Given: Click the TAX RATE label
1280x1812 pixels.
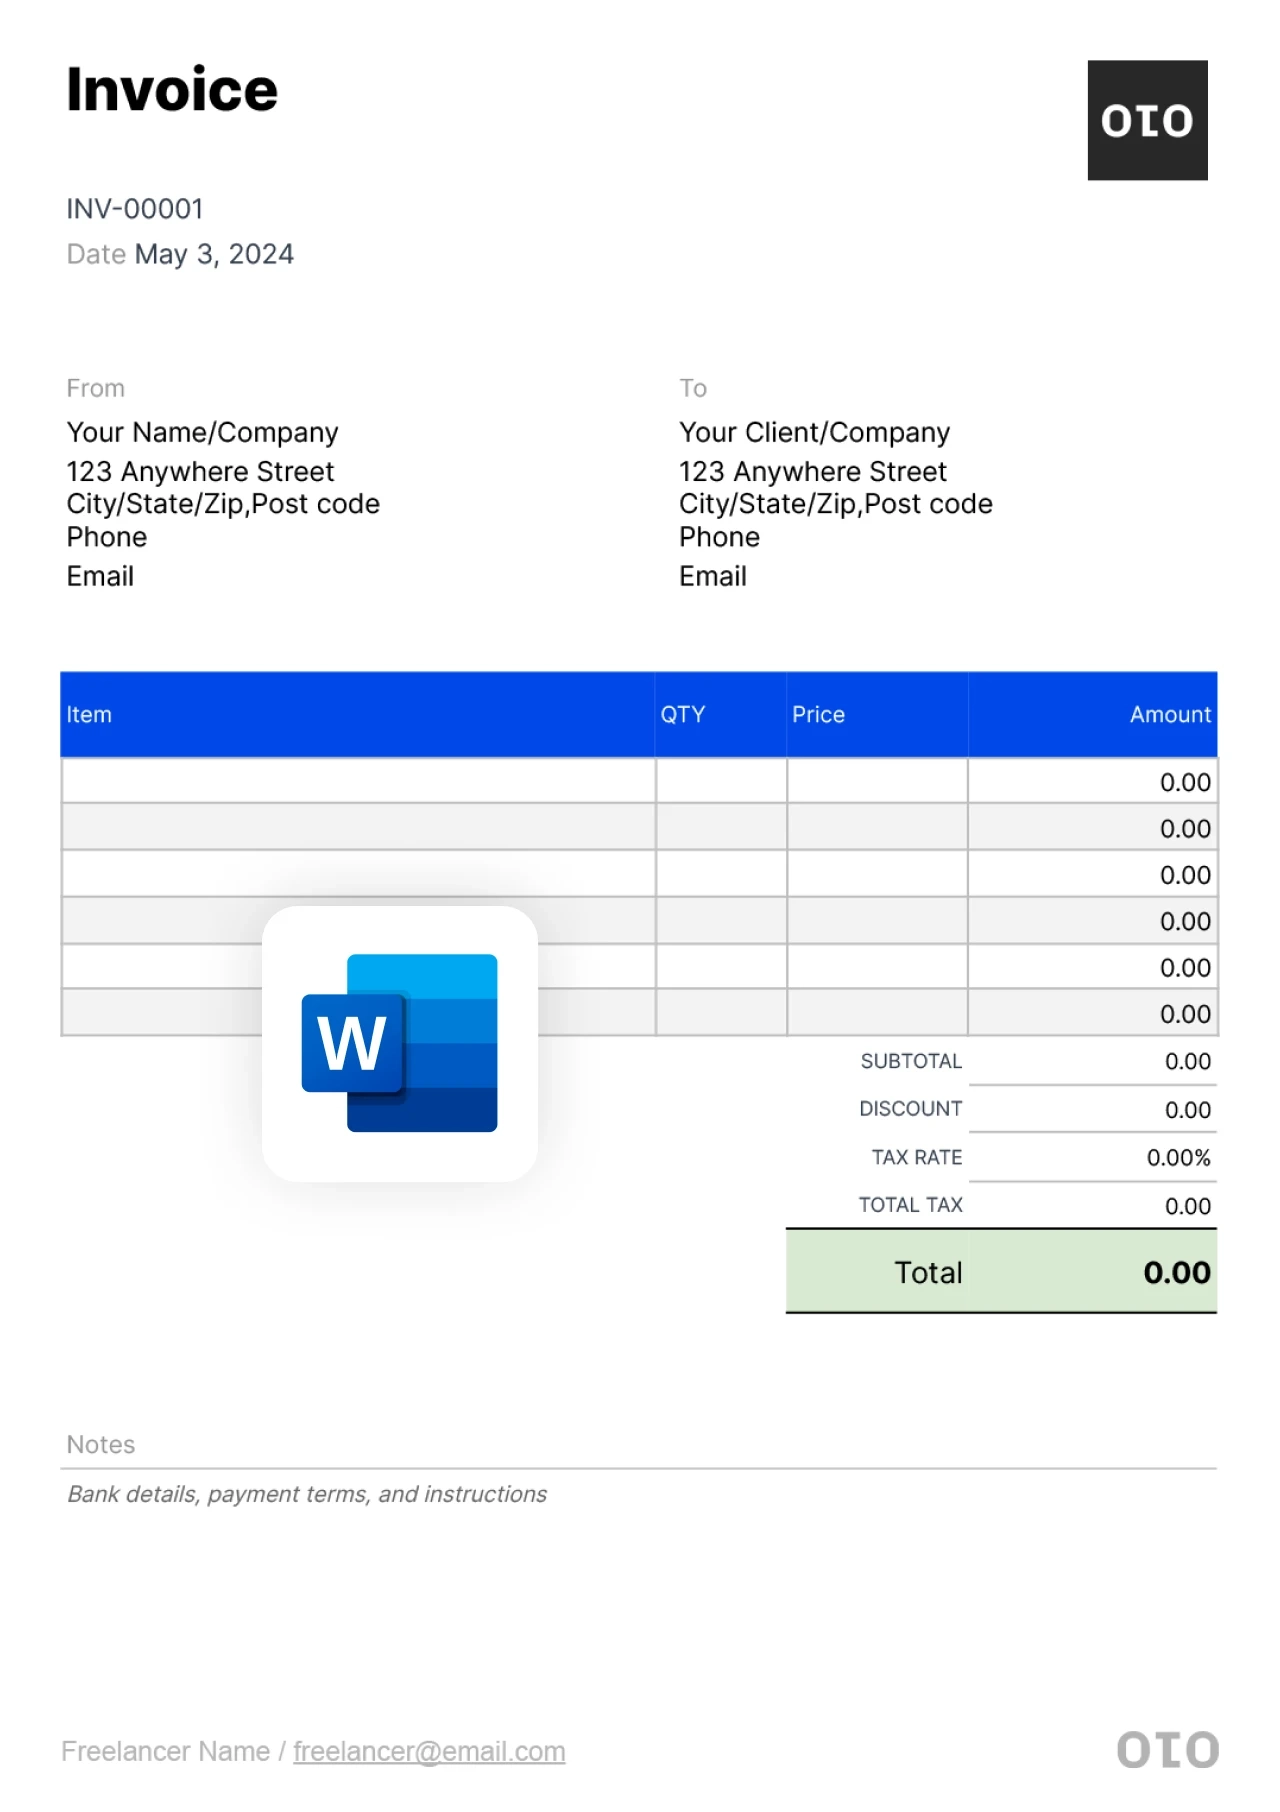Looking at the screenshot, I should tap(916, 1157).
